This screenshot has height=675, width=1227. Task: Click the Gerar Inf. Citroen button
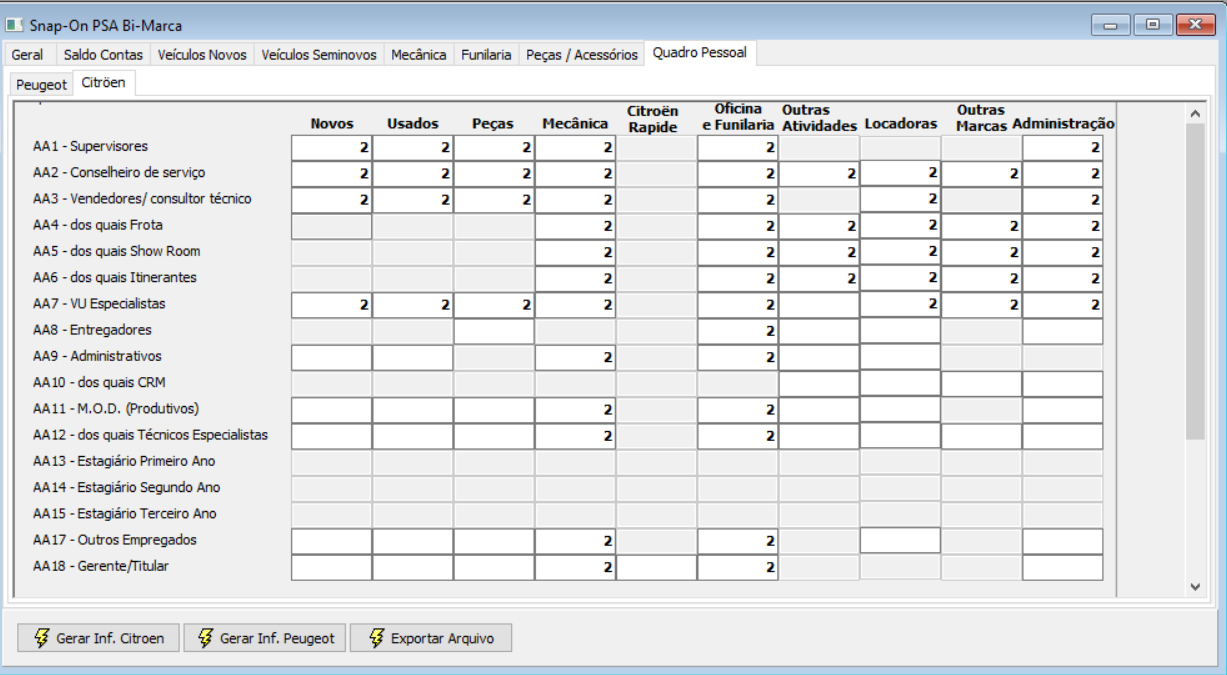98,638
